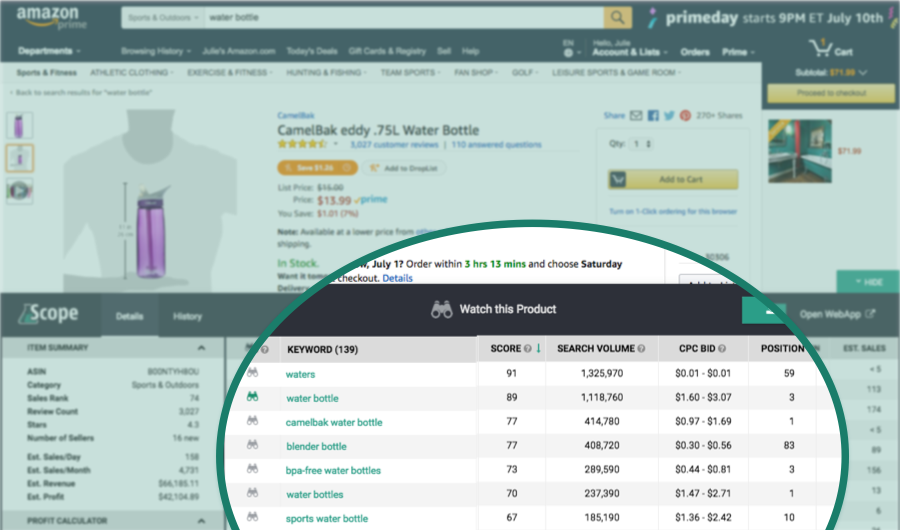
Task: Click the product star rating
Action: pos(302,144)
